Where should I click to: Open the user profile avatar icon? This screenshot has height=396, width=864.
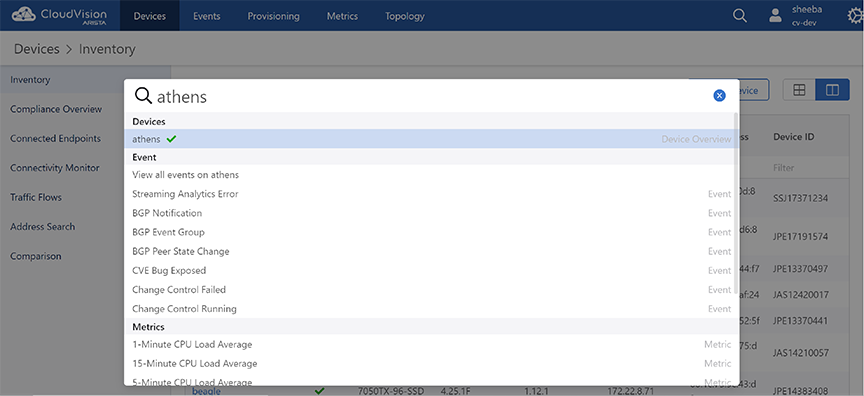pos(775,15)
